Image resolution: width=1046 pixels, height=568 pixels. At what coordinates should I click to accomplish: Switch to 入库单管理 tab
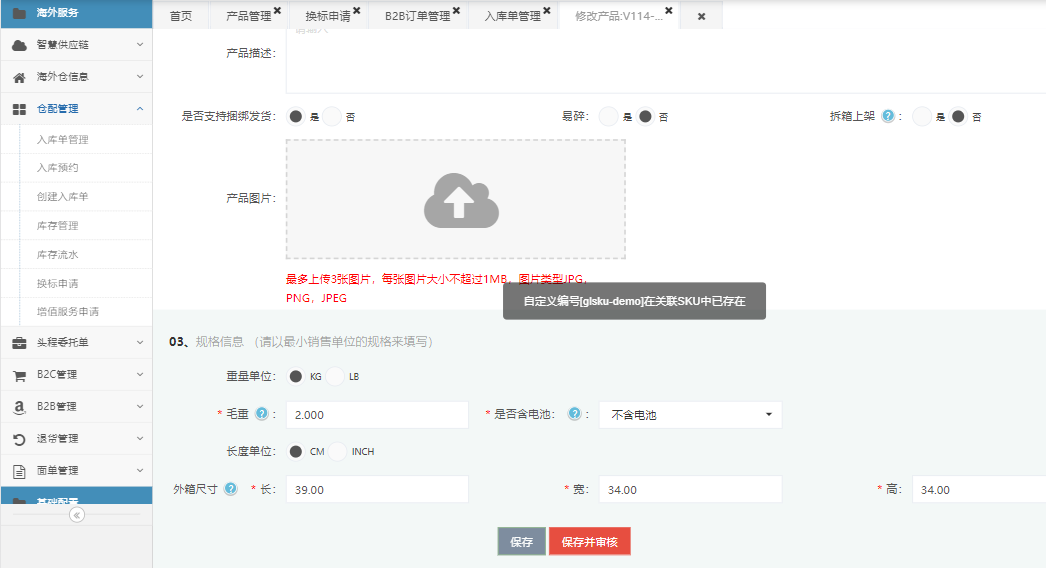[x=512, y=16]
